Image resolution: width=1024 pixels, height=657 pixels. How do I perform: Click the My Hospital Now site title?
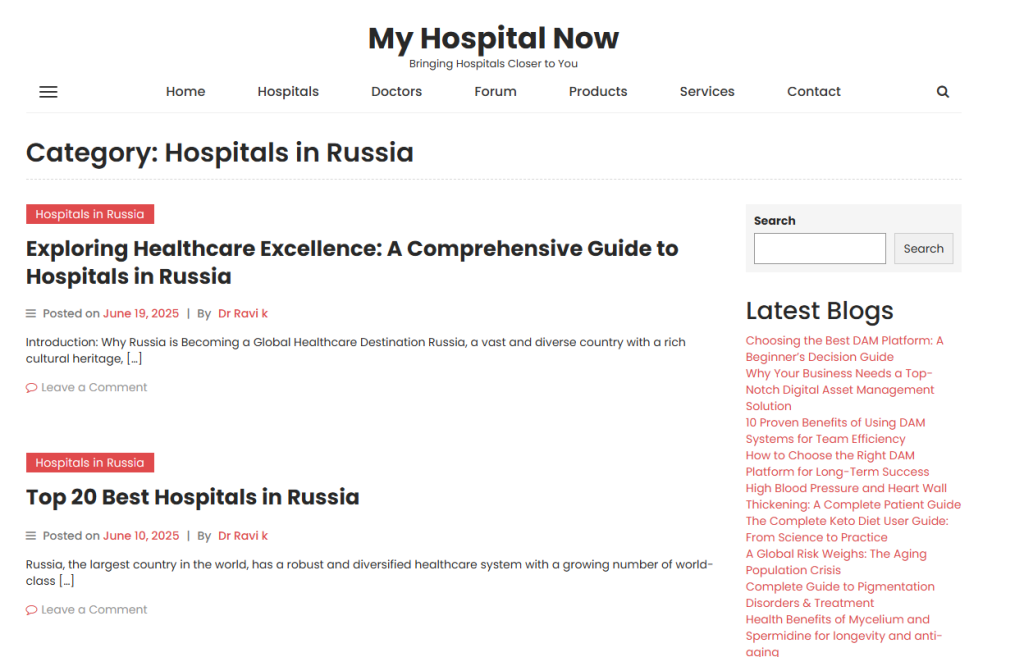tap(493, 39)
